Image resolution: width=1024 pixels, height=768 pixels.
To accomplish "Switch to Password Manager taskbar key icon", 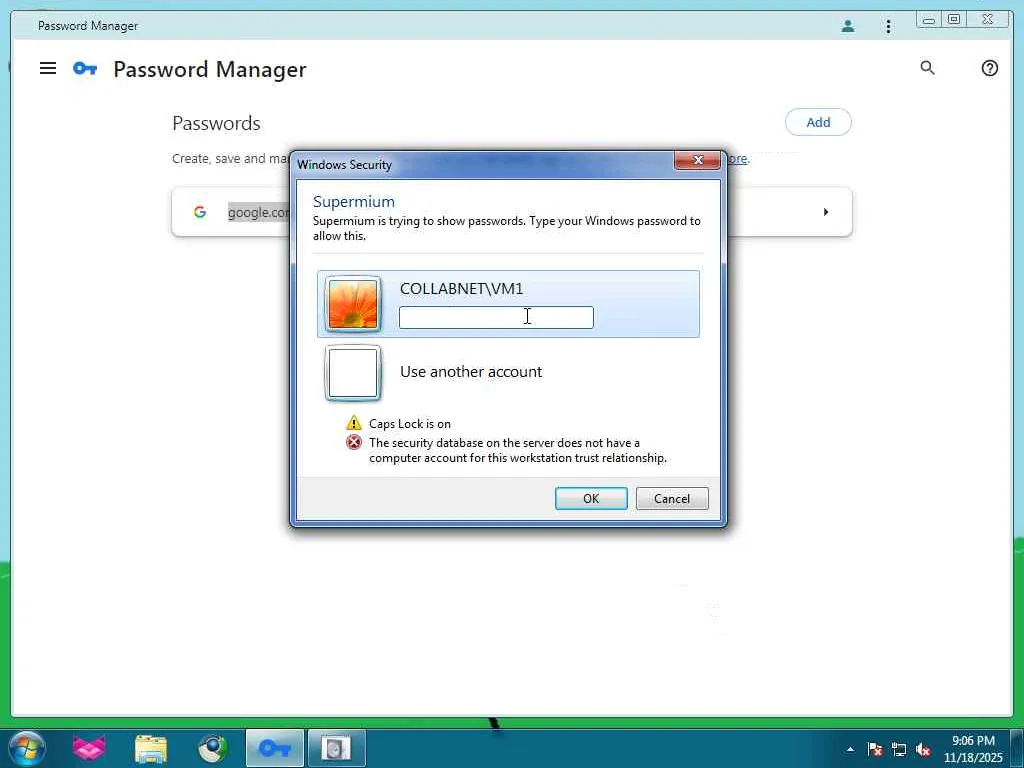I will pos(275,748).
